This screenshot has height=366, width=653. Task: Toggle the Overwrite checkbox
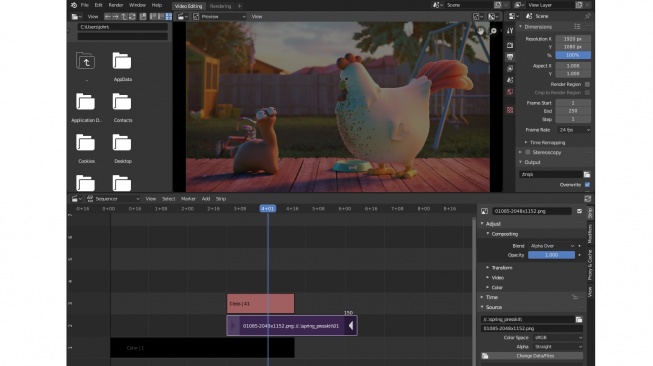(x=587, y=184)
